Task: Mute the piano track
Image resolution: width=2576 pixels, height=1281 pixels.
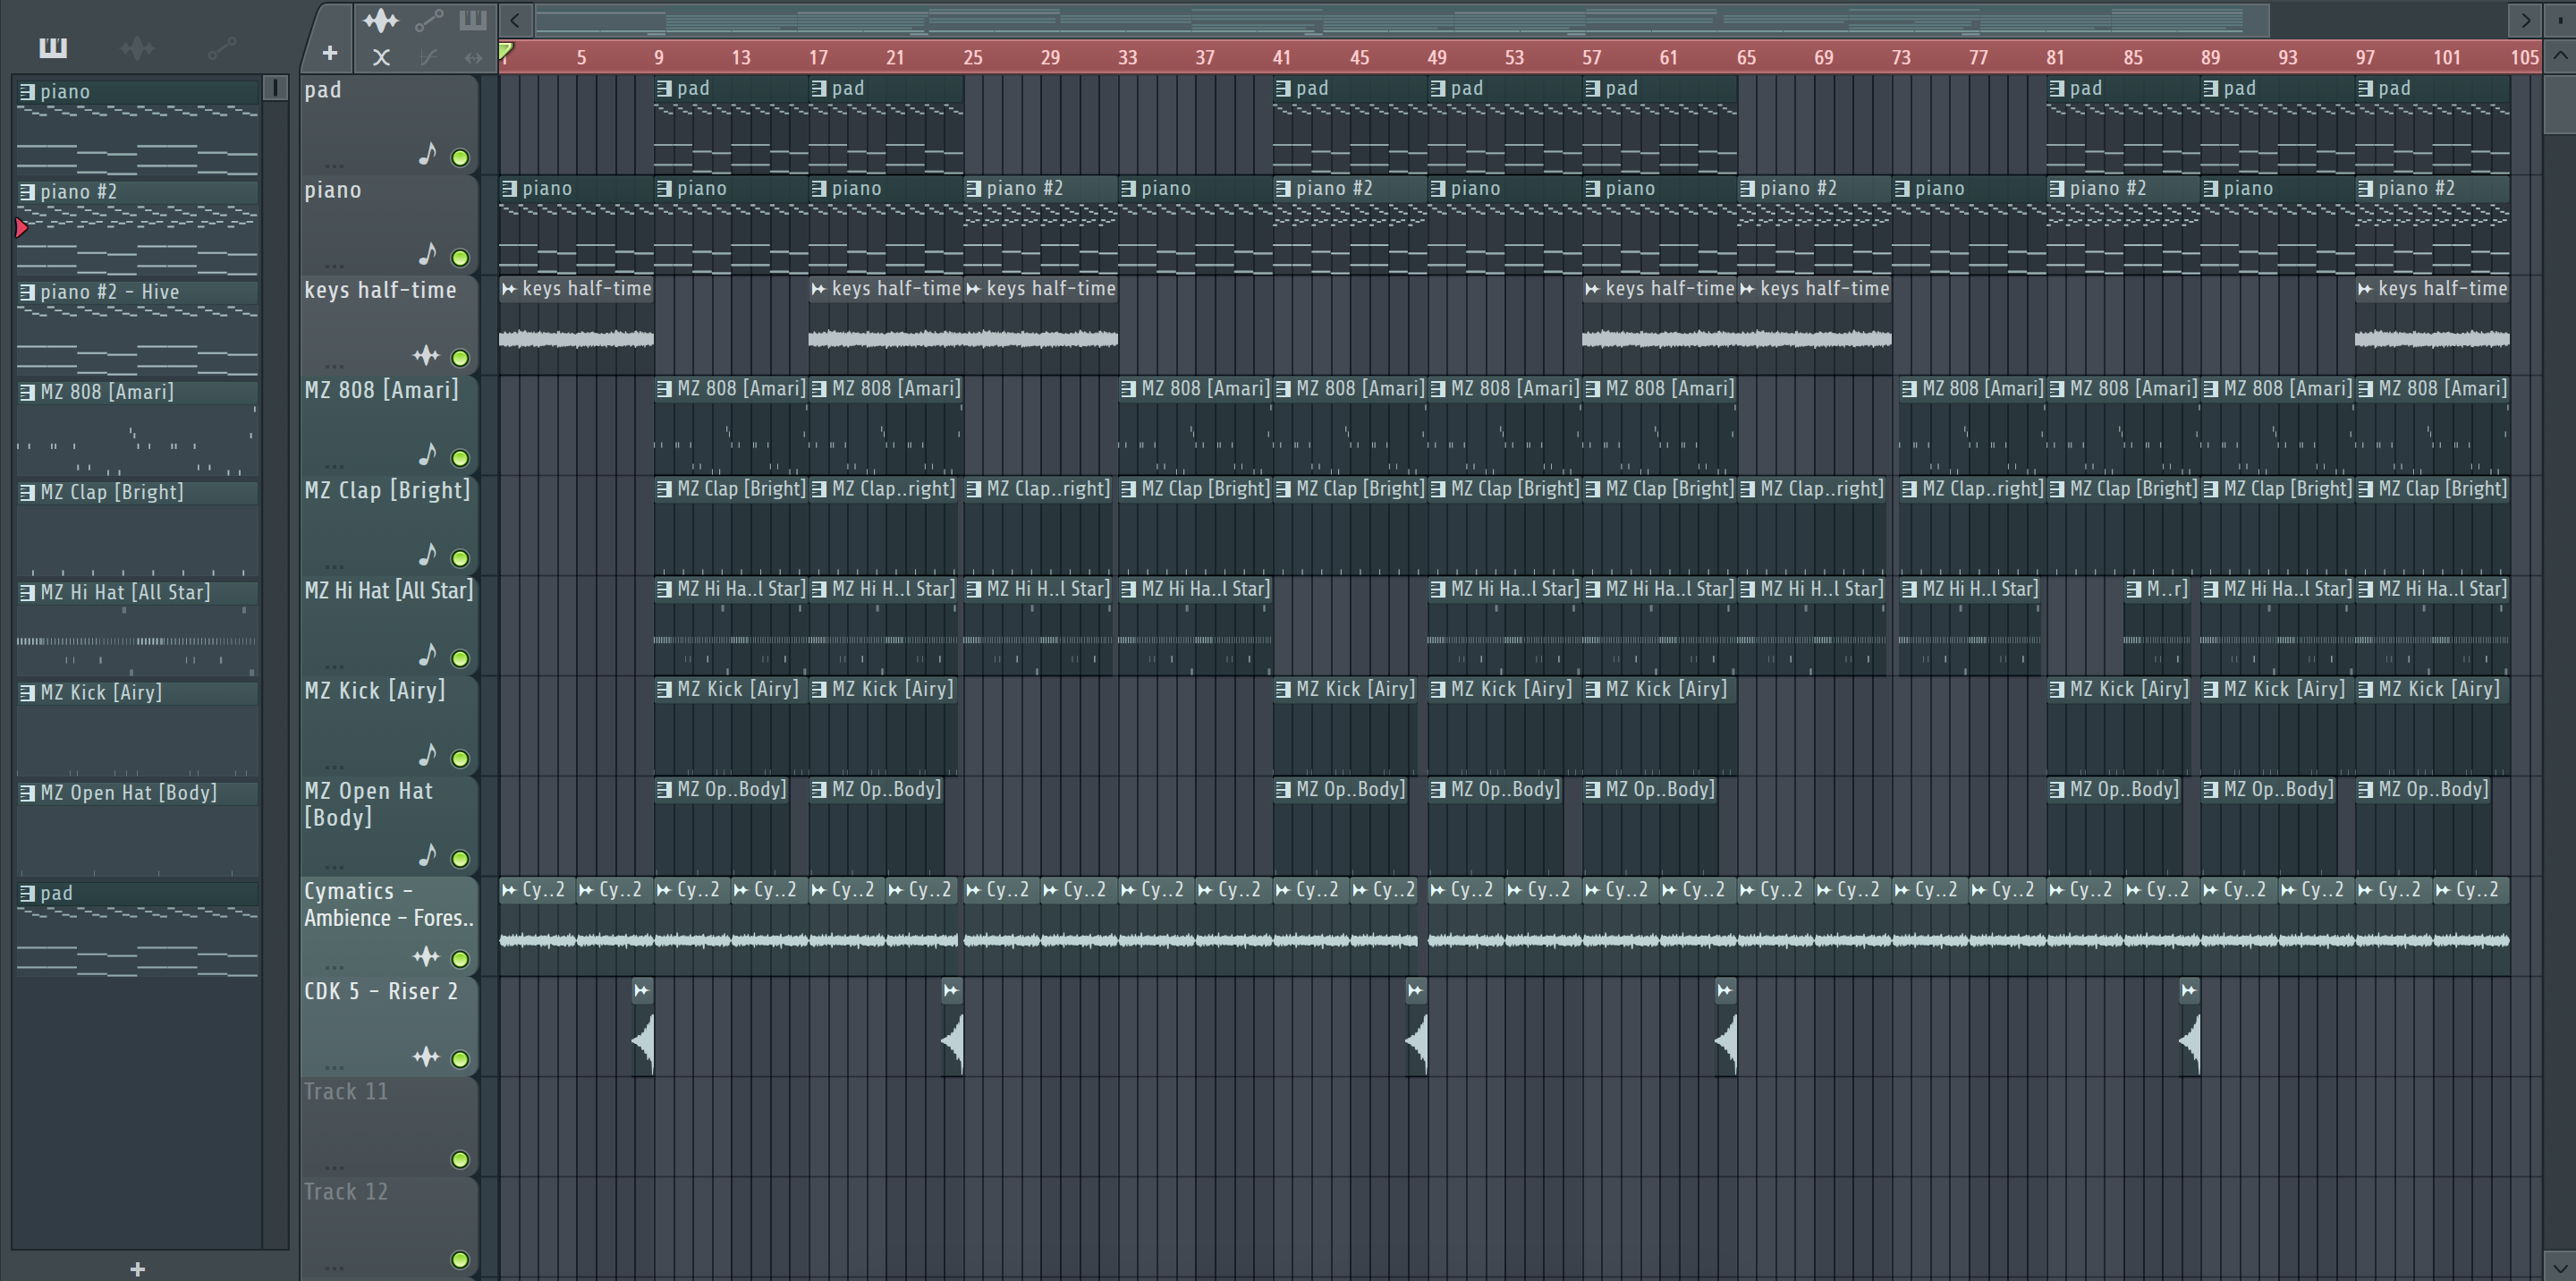Action: coord(460,258)
